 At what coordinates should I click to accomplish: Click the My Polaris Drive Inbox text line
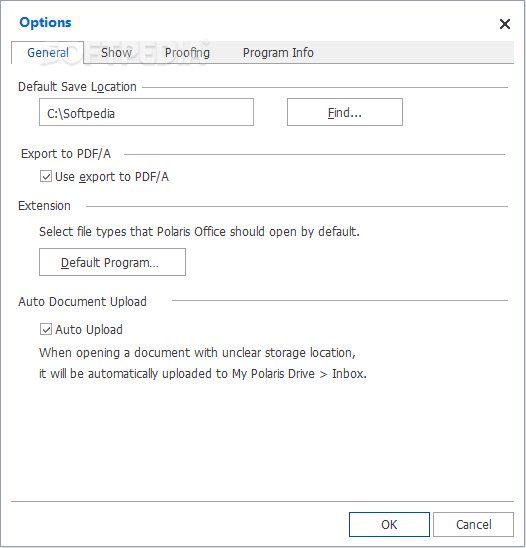tap(203, 374)
